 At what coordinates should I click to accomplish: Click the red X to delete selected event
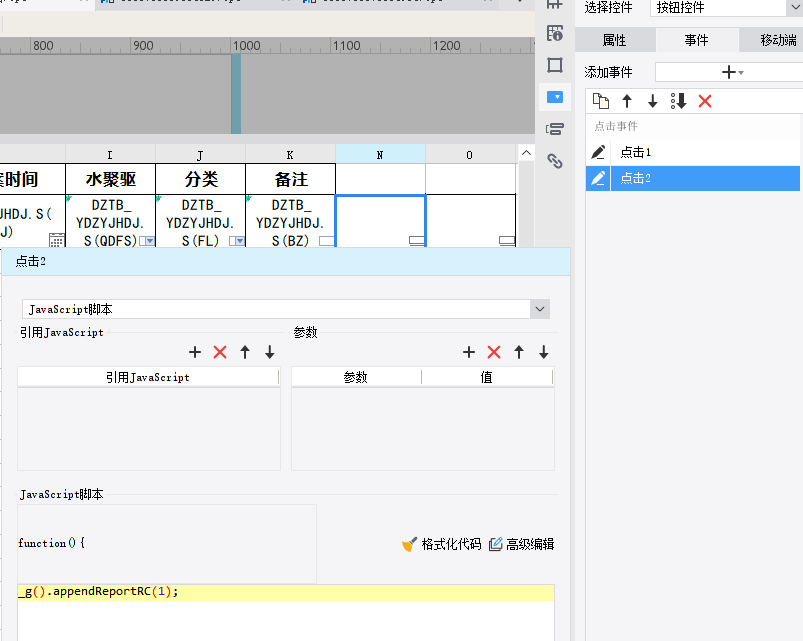coord(705,101)
